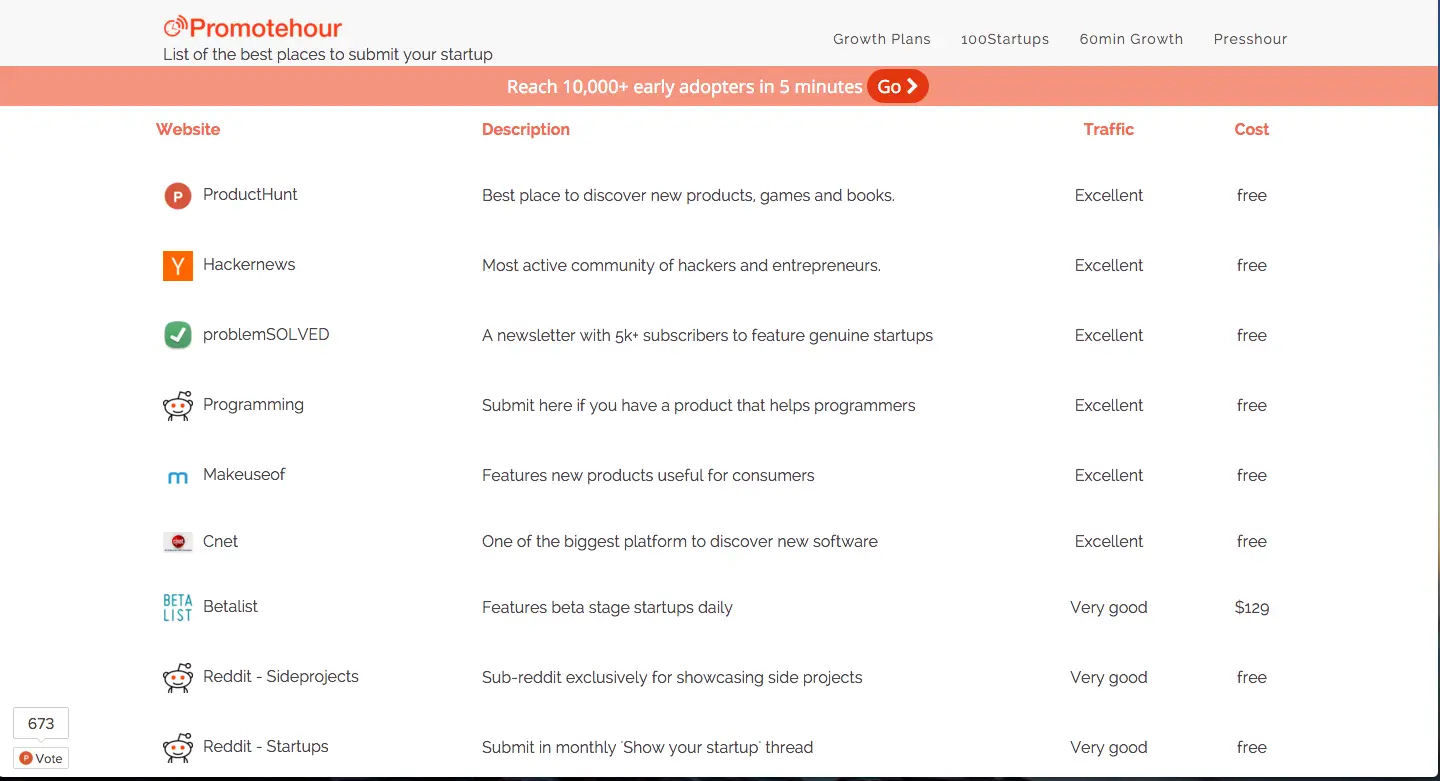Click the Makeuseof logo icon
This screenshot has width=1440, height=781.
coord(177,478)
